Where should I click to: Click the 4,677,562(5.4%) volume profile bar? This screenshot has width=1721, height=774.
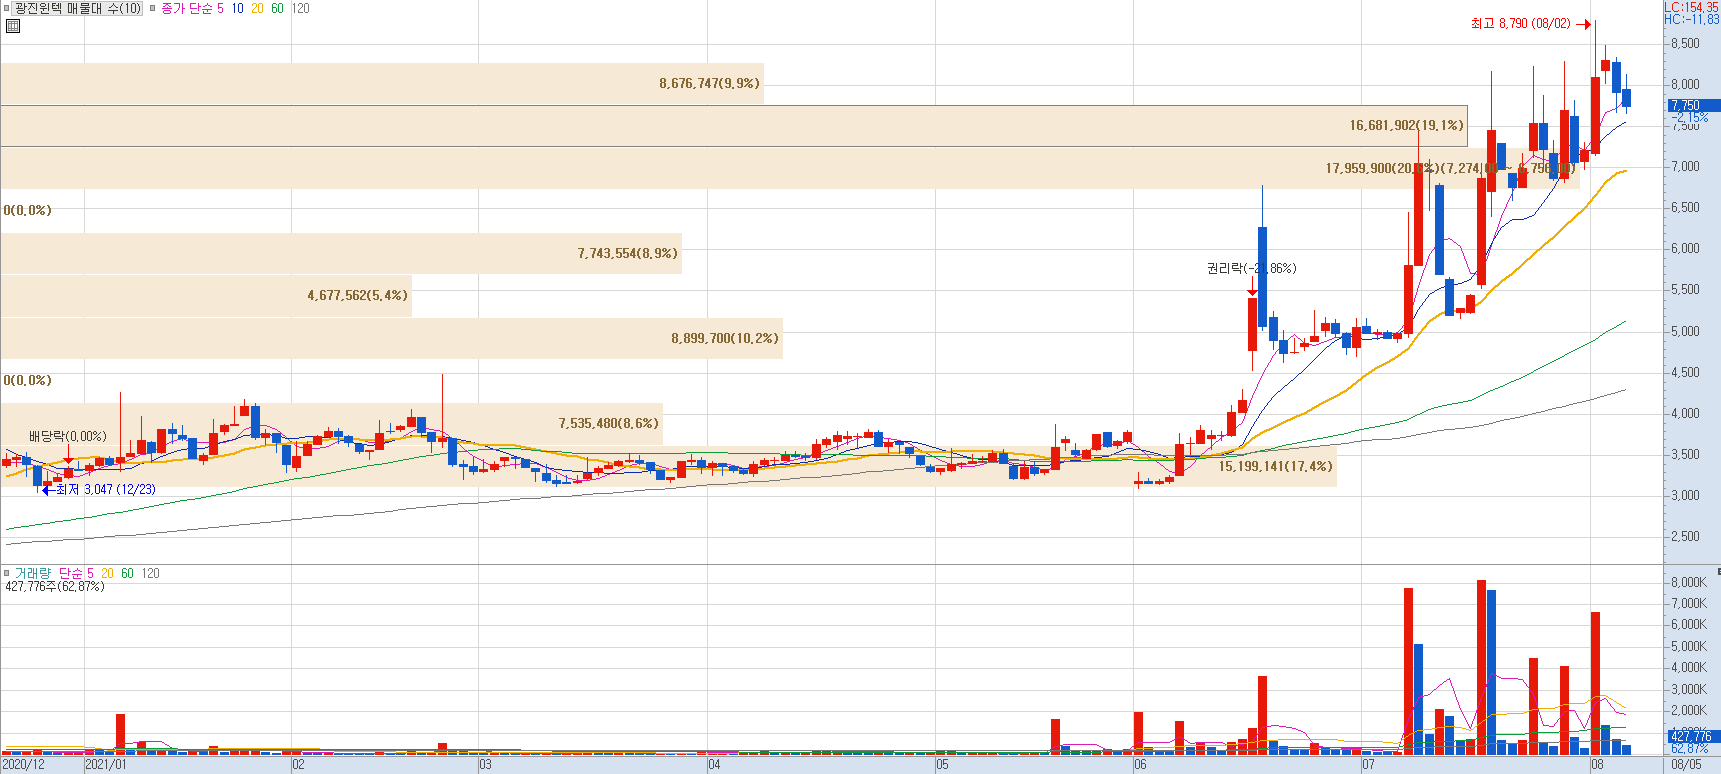coord(205,295)
